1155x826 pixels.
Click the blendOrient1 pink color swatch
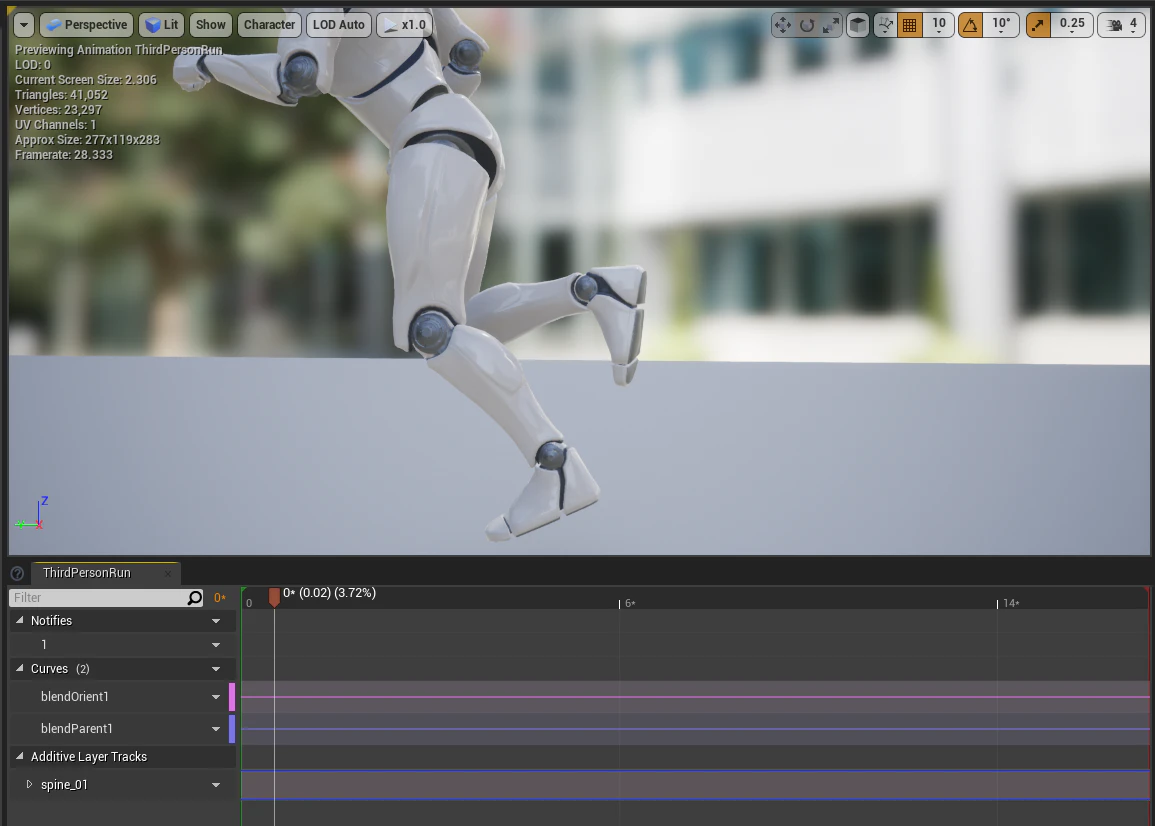pyautogui.click(x=232, y=697)
